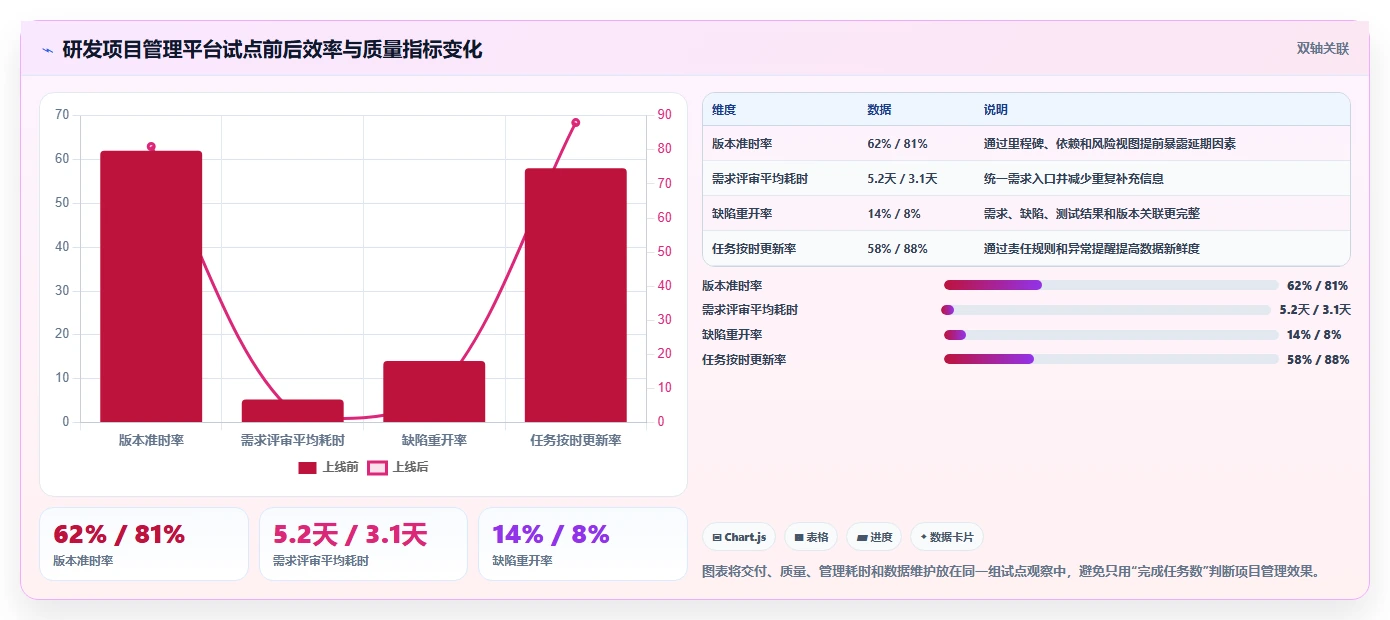Image resolution: width=1390 pixels, height=620 pixels.
Task: Click the line point above the 任务按时更新率 bar
Action: [x=576, y=122]
